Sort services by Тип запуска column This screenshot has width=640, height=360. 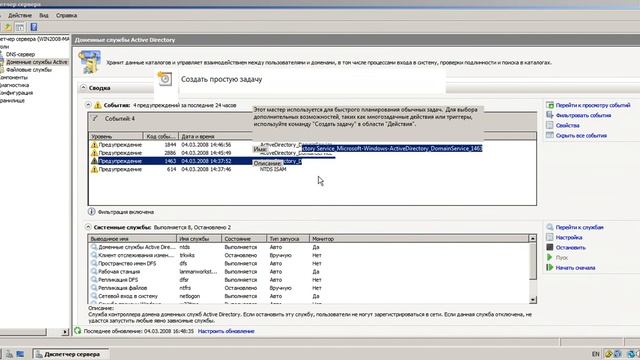288,238
